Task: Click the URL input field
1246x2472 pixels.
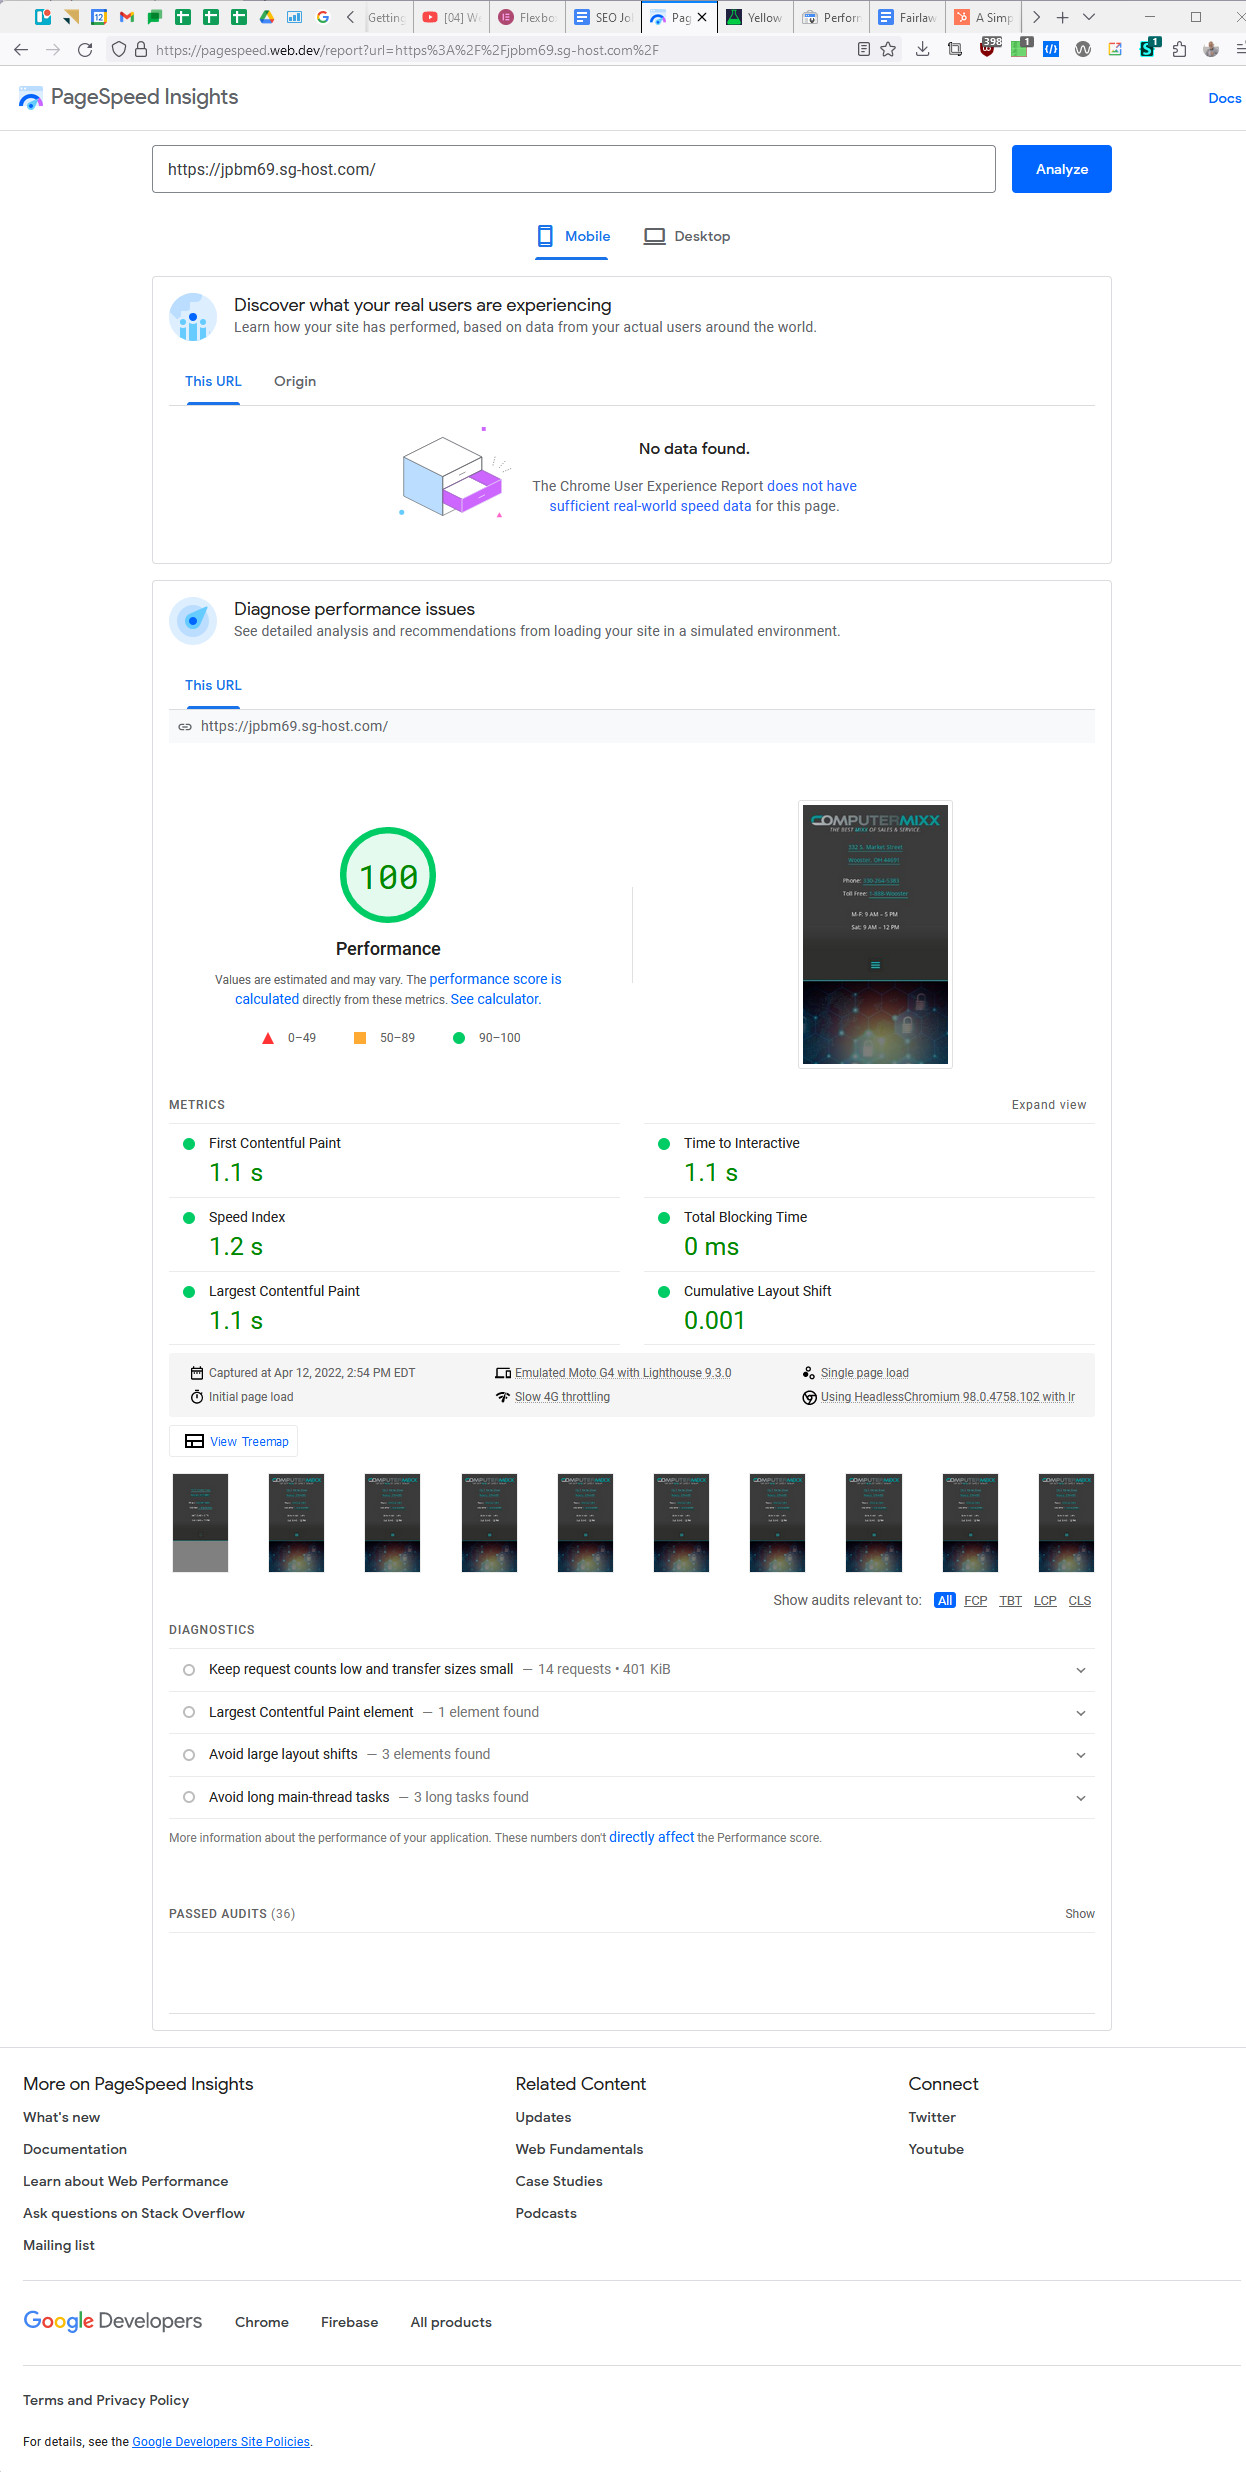Action: point(574,169)
